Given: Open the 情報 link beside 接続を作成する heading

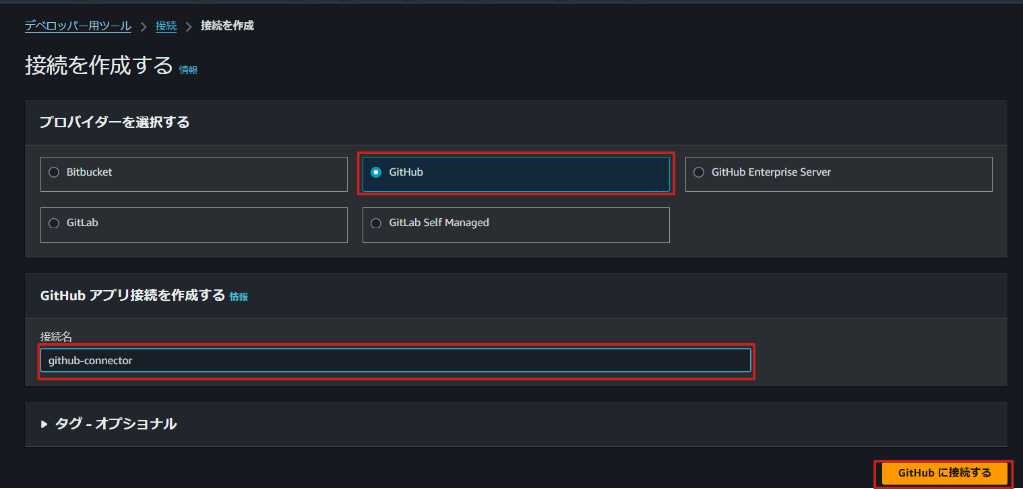Looking at the screenshot, I should pos(189,70).
